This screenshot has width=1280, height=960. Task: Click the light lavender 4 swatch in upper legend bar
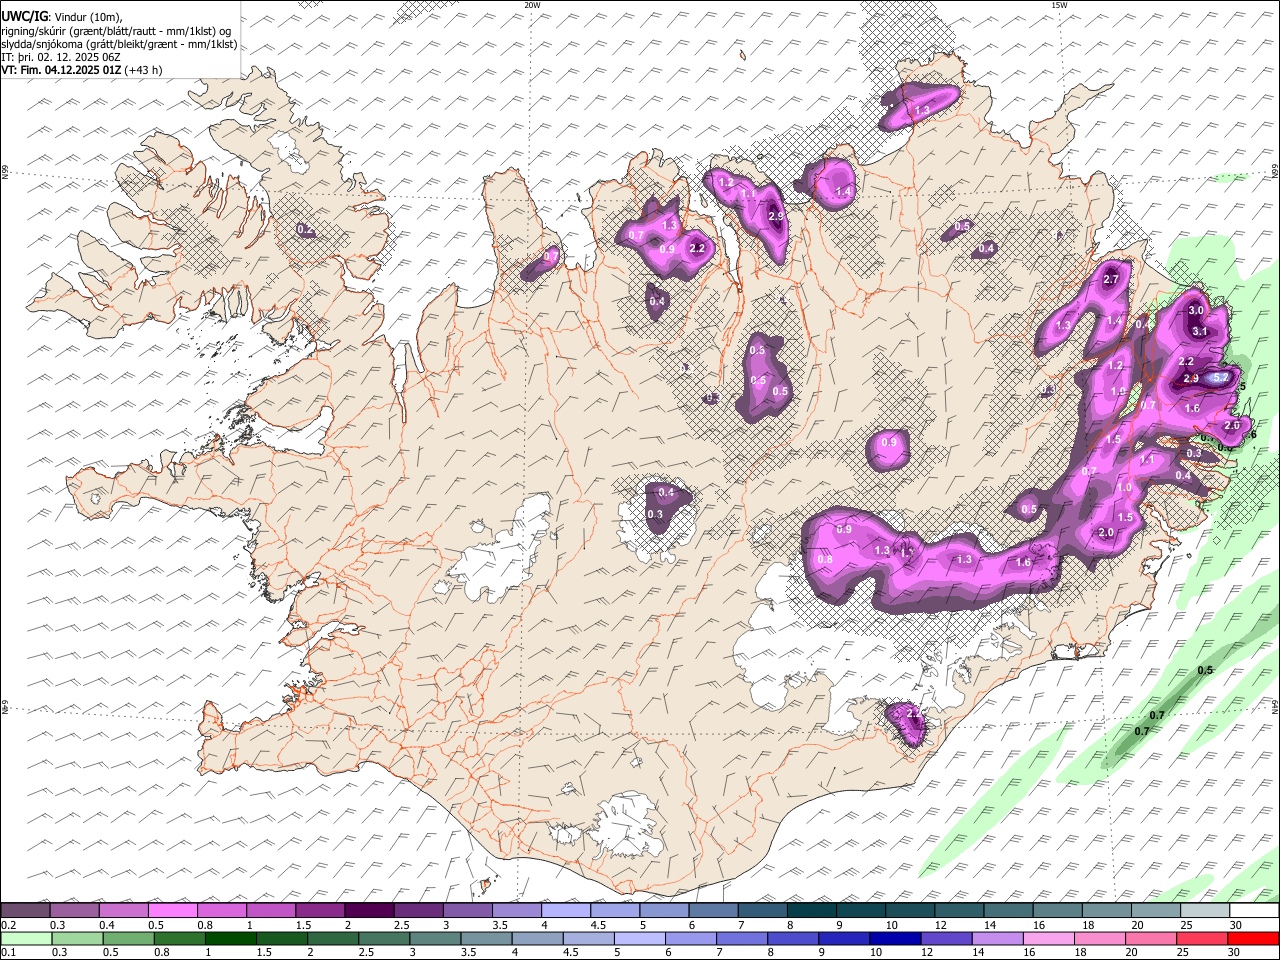pos(566,911)
